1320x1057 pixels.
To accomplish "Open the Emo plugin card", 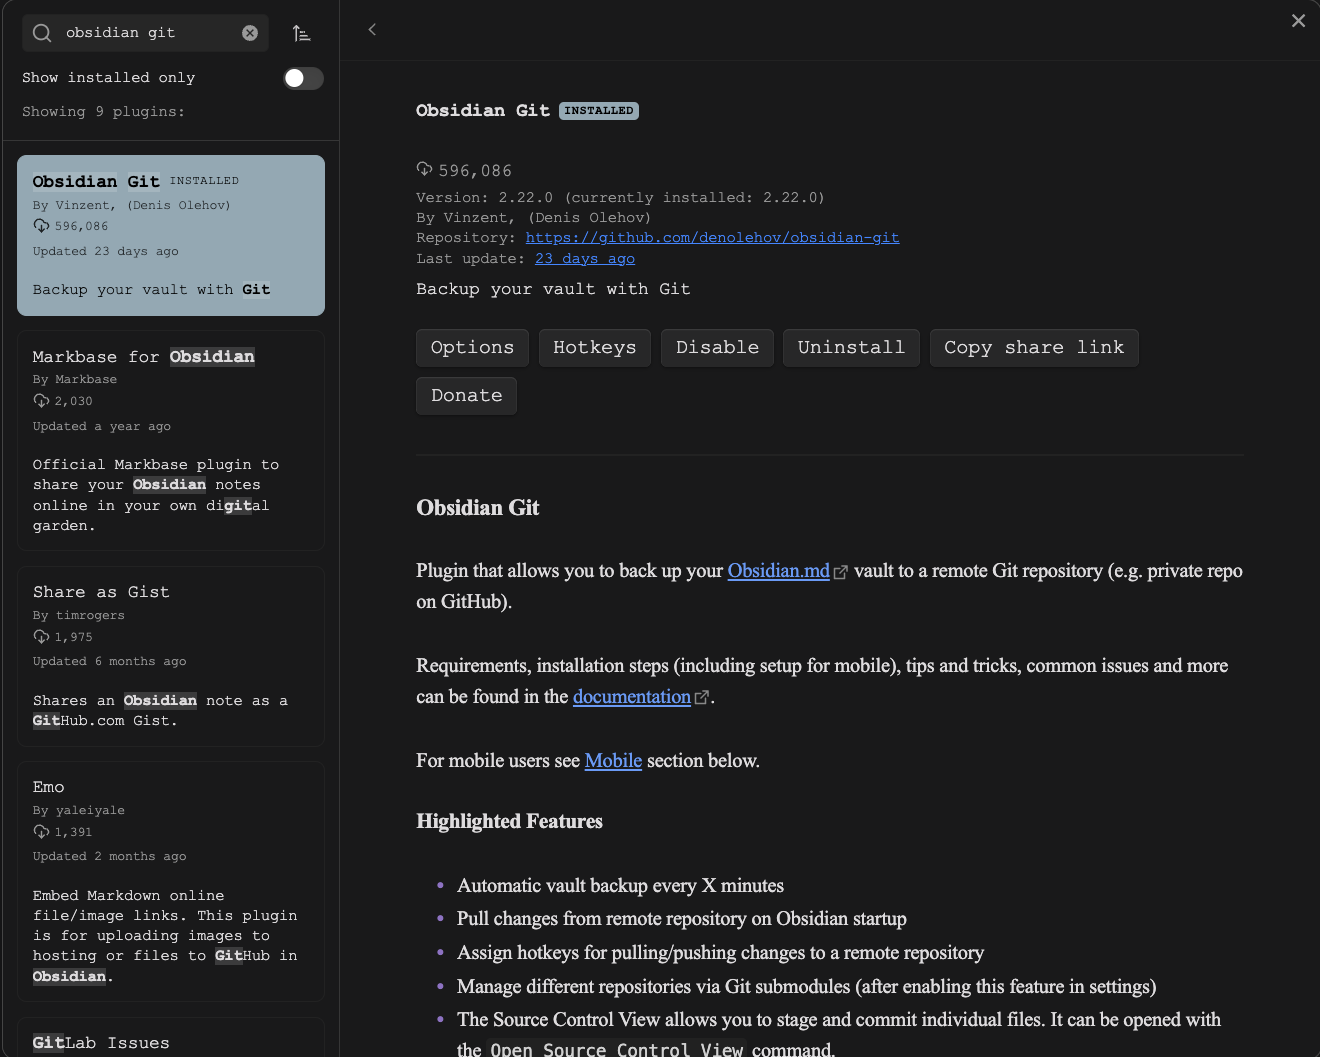I will [171, 881].
